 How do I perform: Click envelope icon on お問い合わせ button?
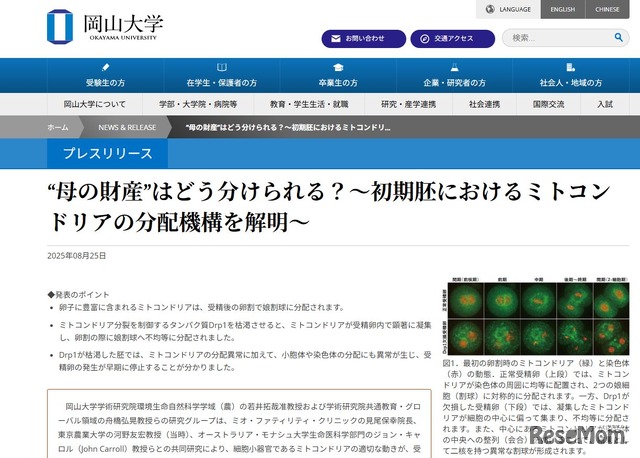click(336, 39)
